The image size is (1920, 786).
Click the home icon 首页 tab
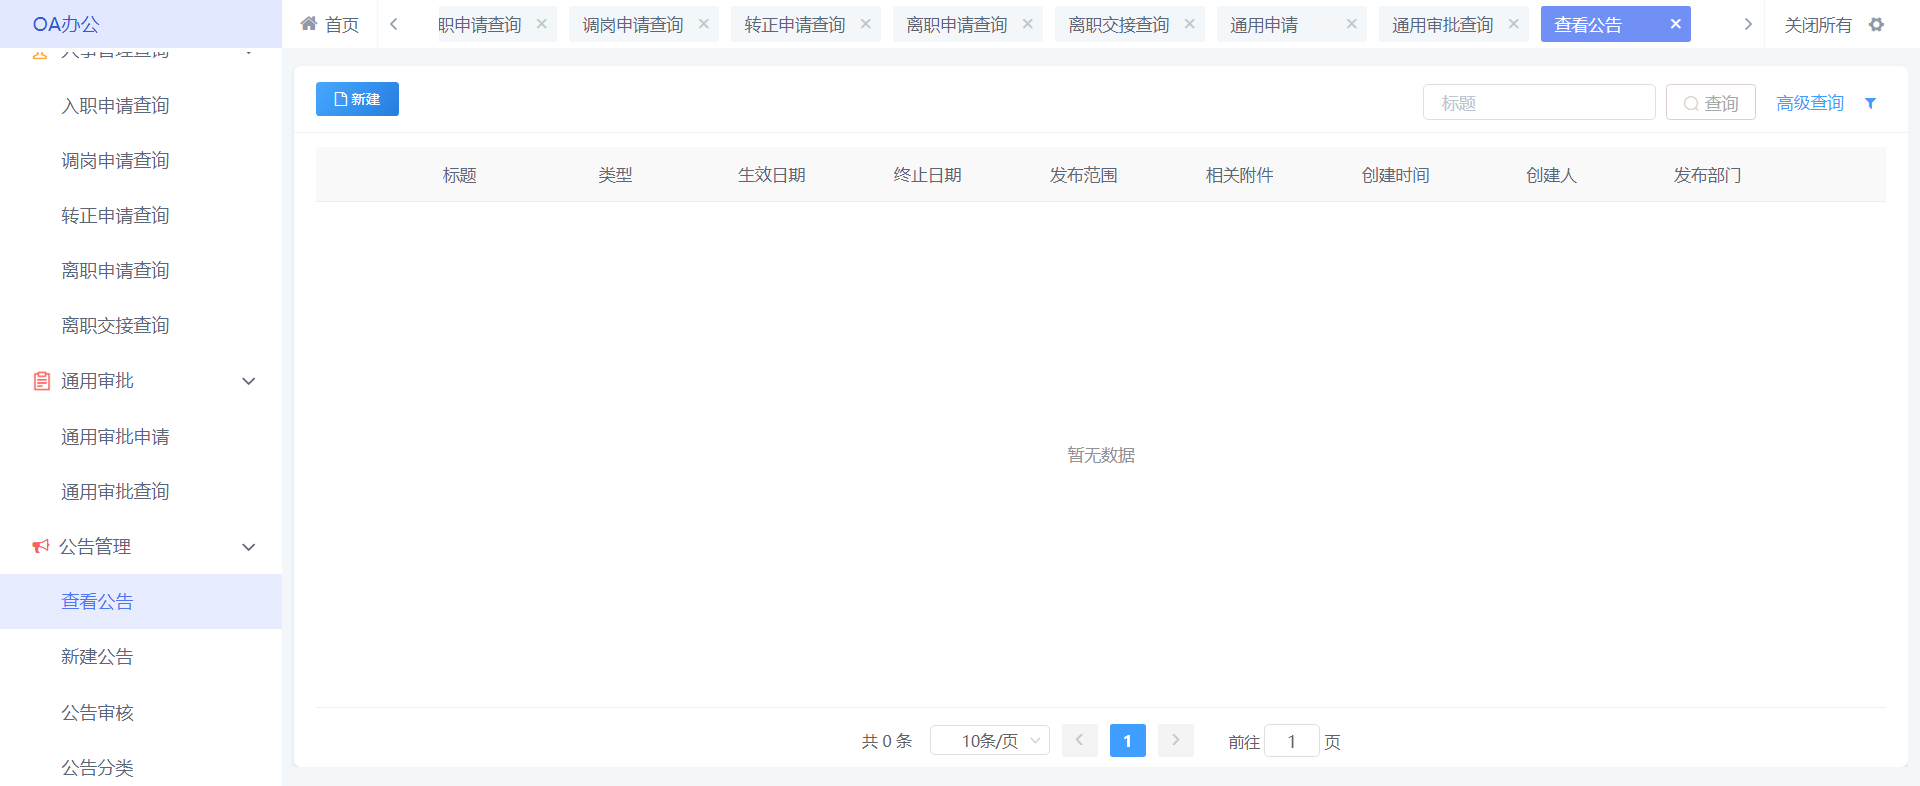pos(330,25)
